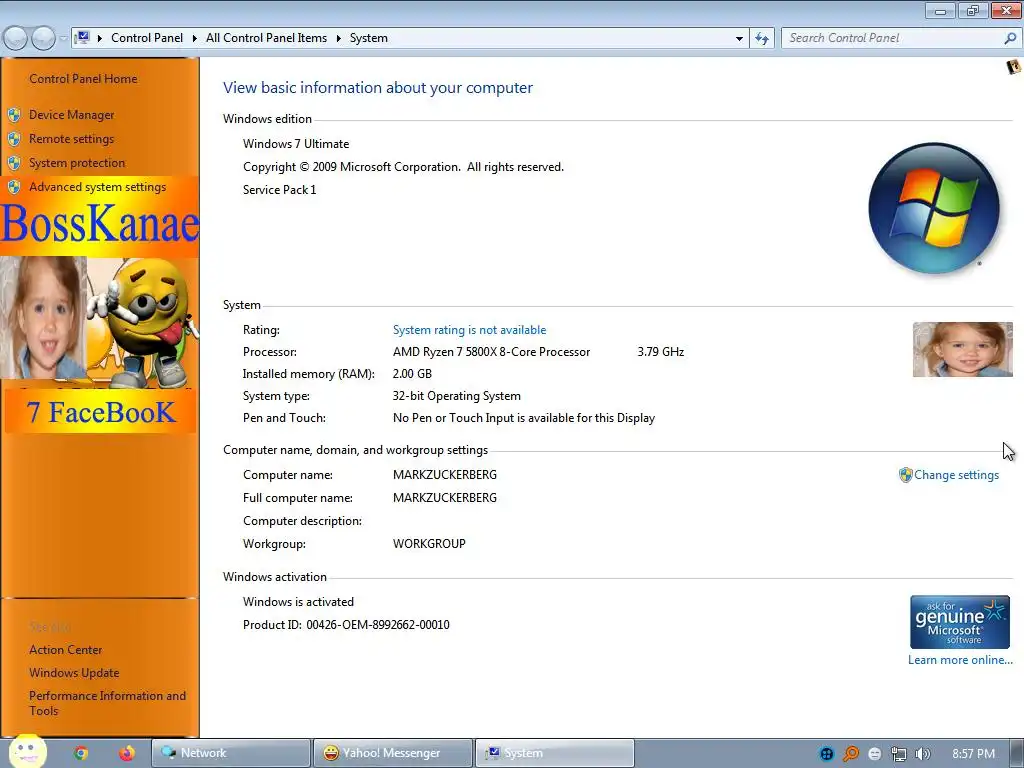Viewport: 1024px width, 768px height.
Task: Click the child photo beside system info
Action: point(963,349)
